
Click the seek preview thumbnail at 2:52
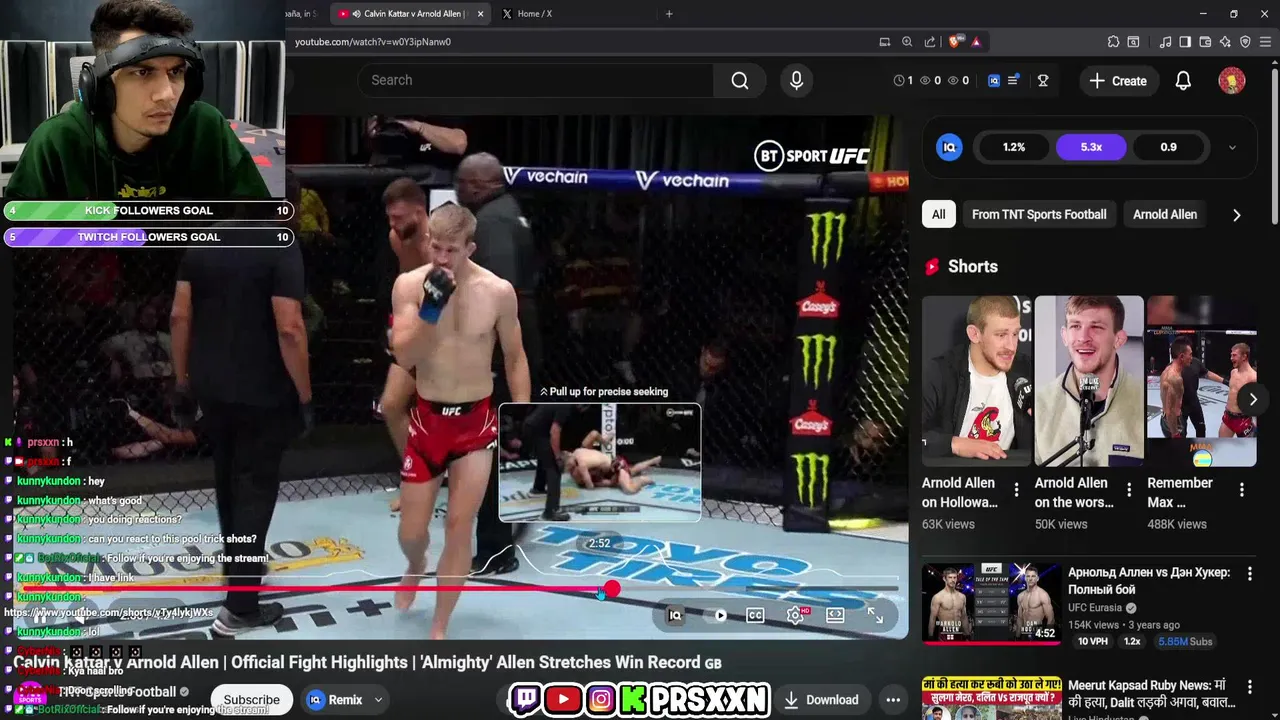[600, 462]
